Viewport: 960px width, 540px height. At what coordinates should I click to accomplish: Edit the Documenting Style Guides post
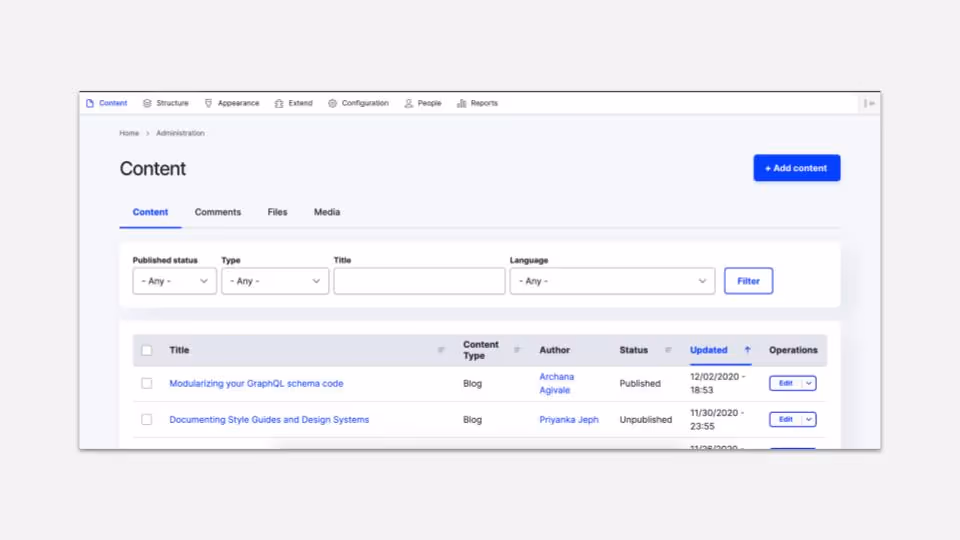point(785,419)
